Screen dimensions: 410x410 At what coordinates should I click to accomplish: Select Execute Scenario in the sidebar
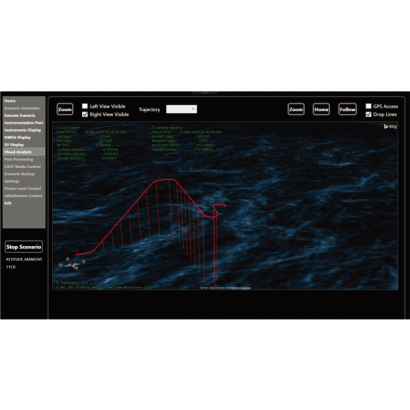pyautogui.click(x=20, y=115)
